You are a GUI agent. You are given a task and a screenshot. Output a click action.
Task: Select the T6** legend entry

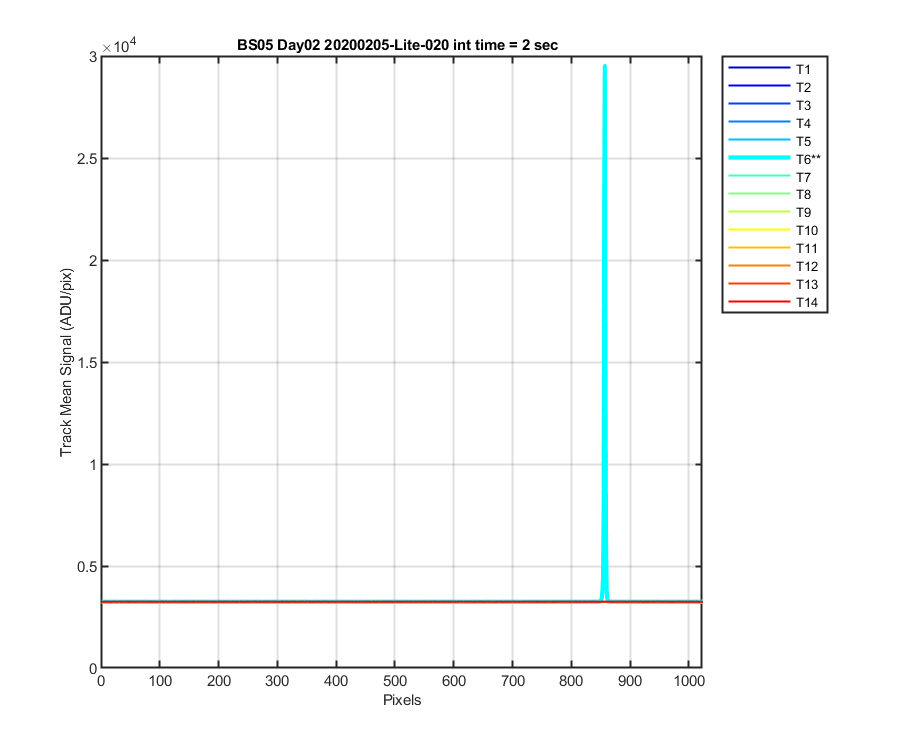click(774, 159)
